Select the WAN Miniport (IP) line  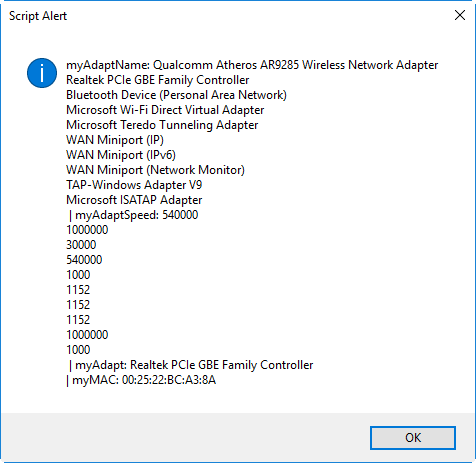(x=115, y=140)
